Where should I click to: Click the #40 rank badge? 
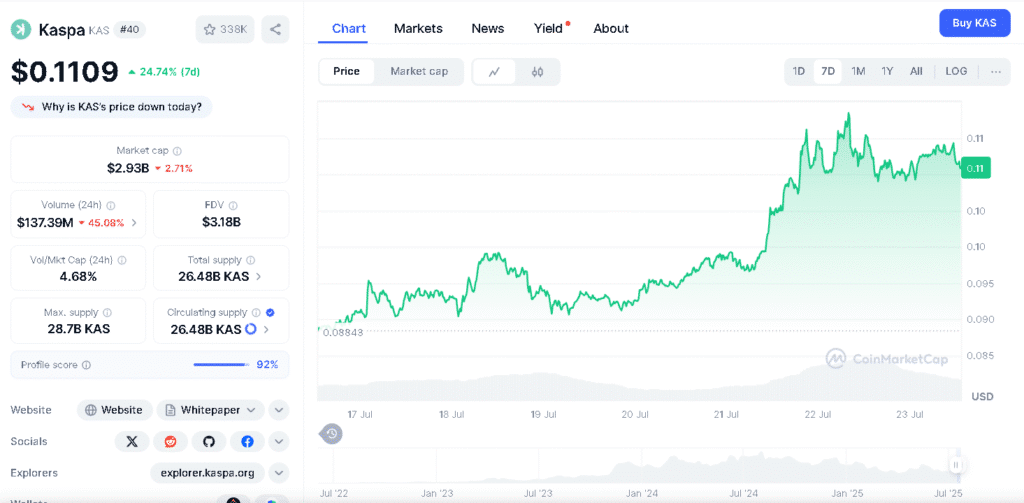coord(129,29)
